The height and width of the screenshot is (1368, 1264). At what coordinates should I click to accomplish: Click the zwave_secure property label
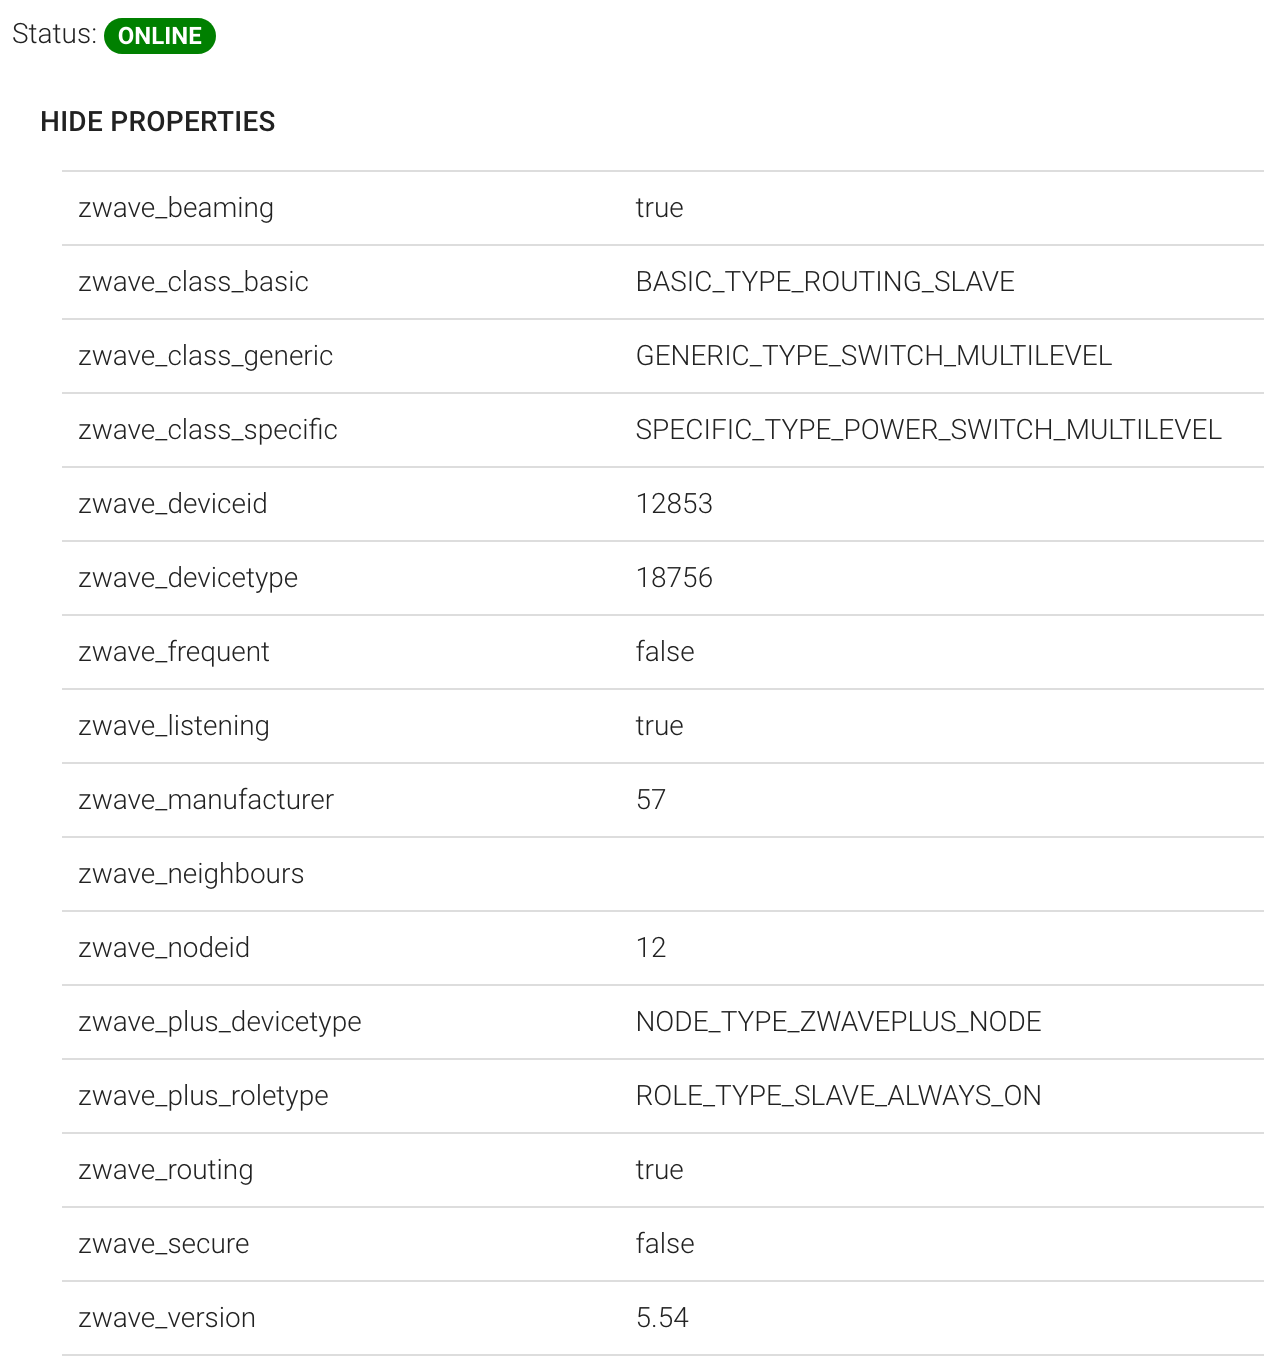pos(164,1244)
